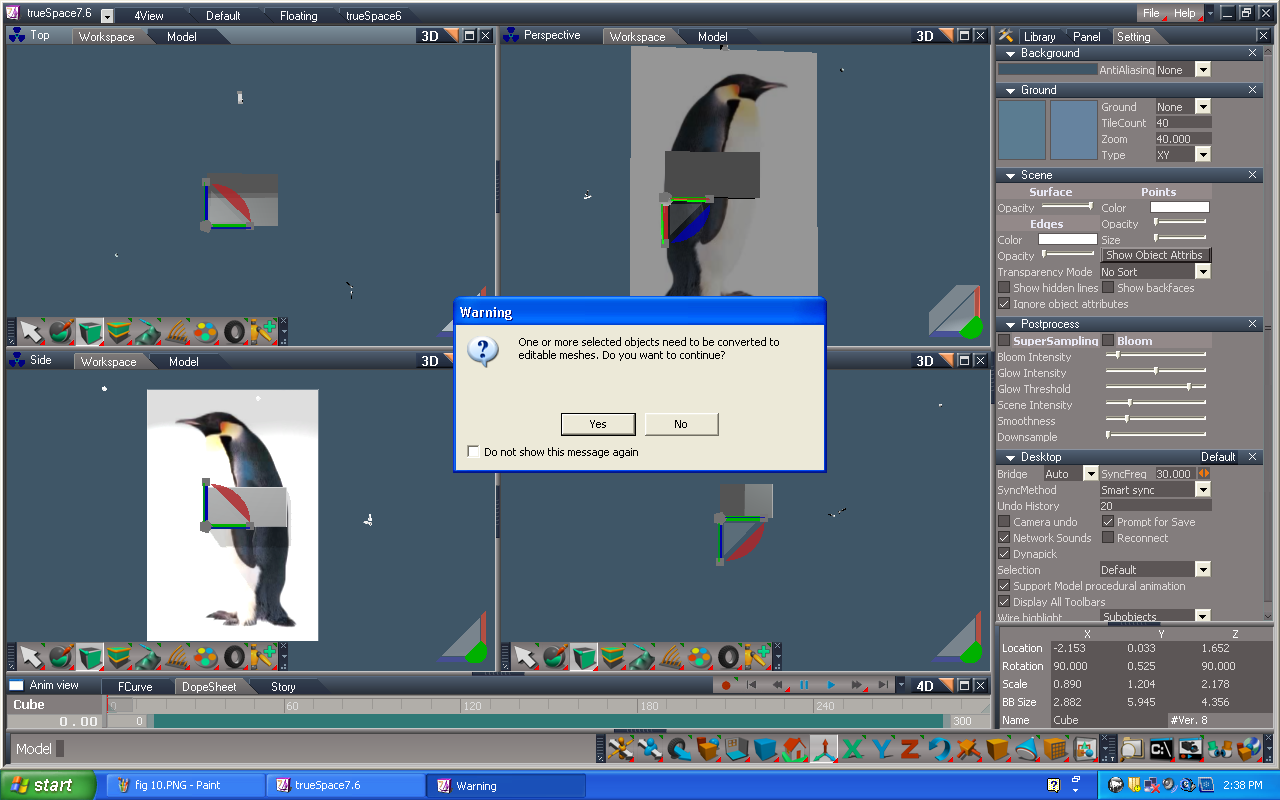
Task: Open the File menu
Action: (1154, 12)
